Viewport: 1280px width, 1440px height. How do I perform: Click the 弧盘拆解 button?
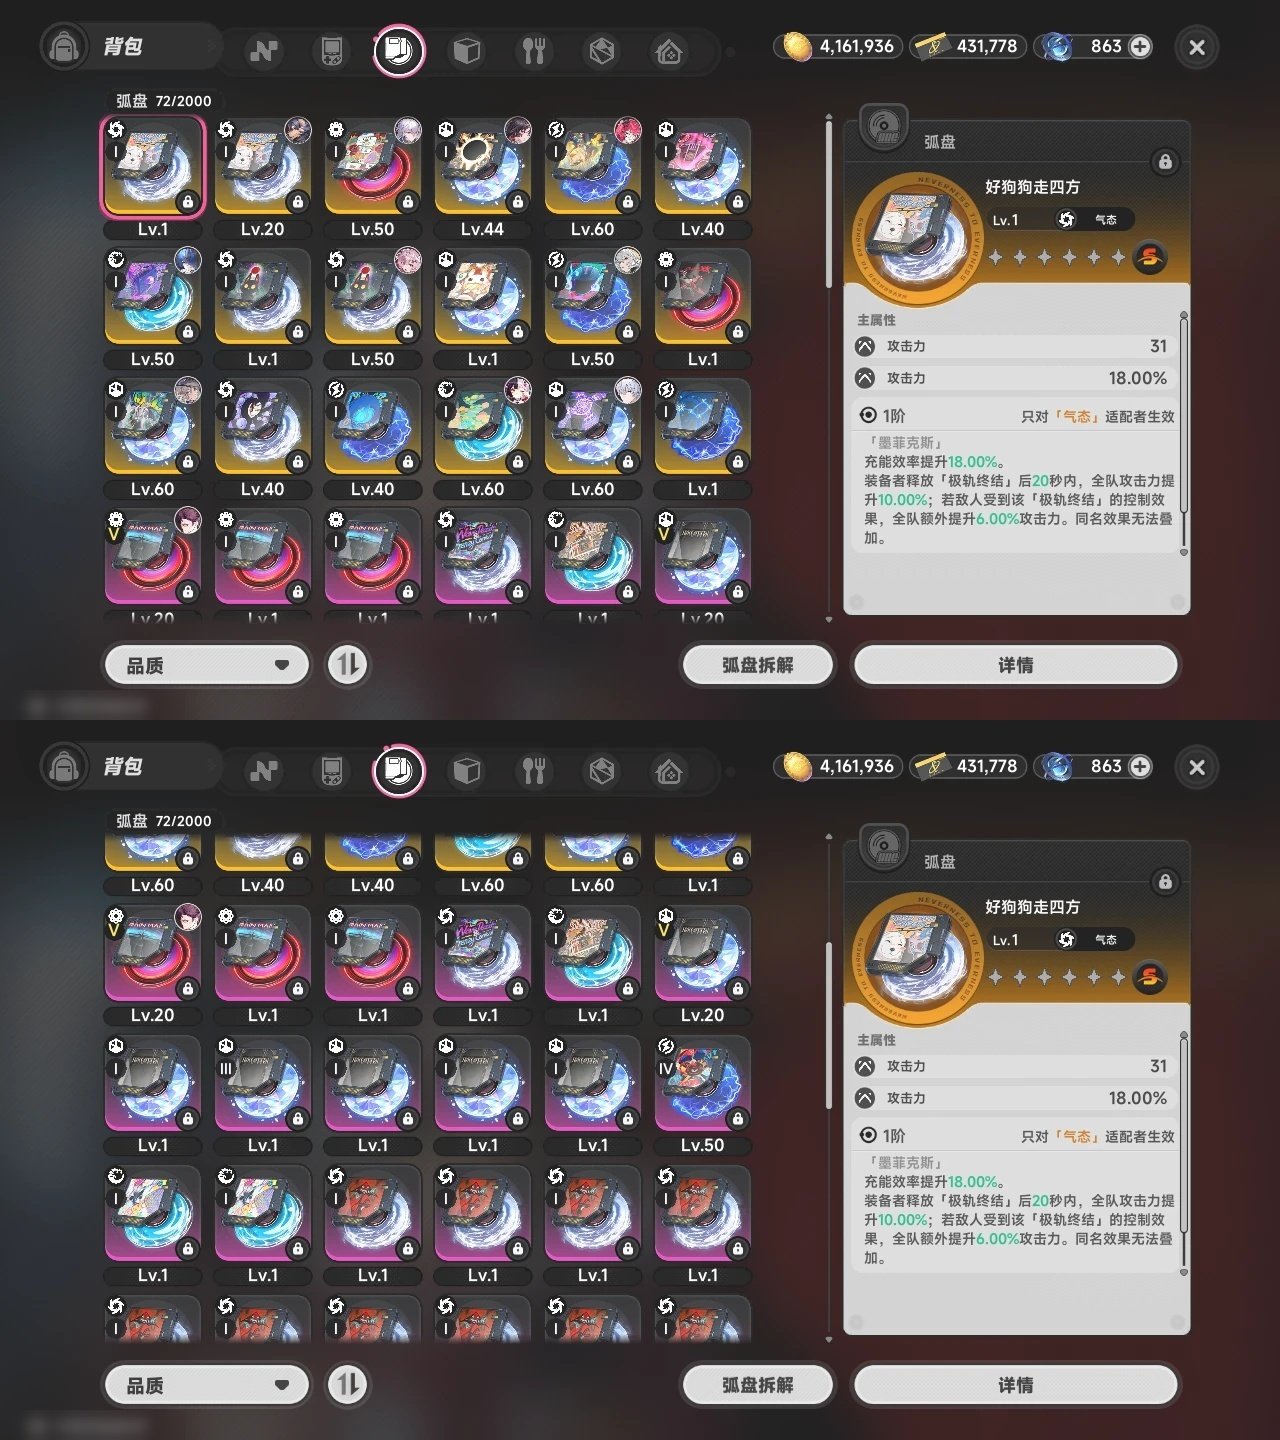757,665
